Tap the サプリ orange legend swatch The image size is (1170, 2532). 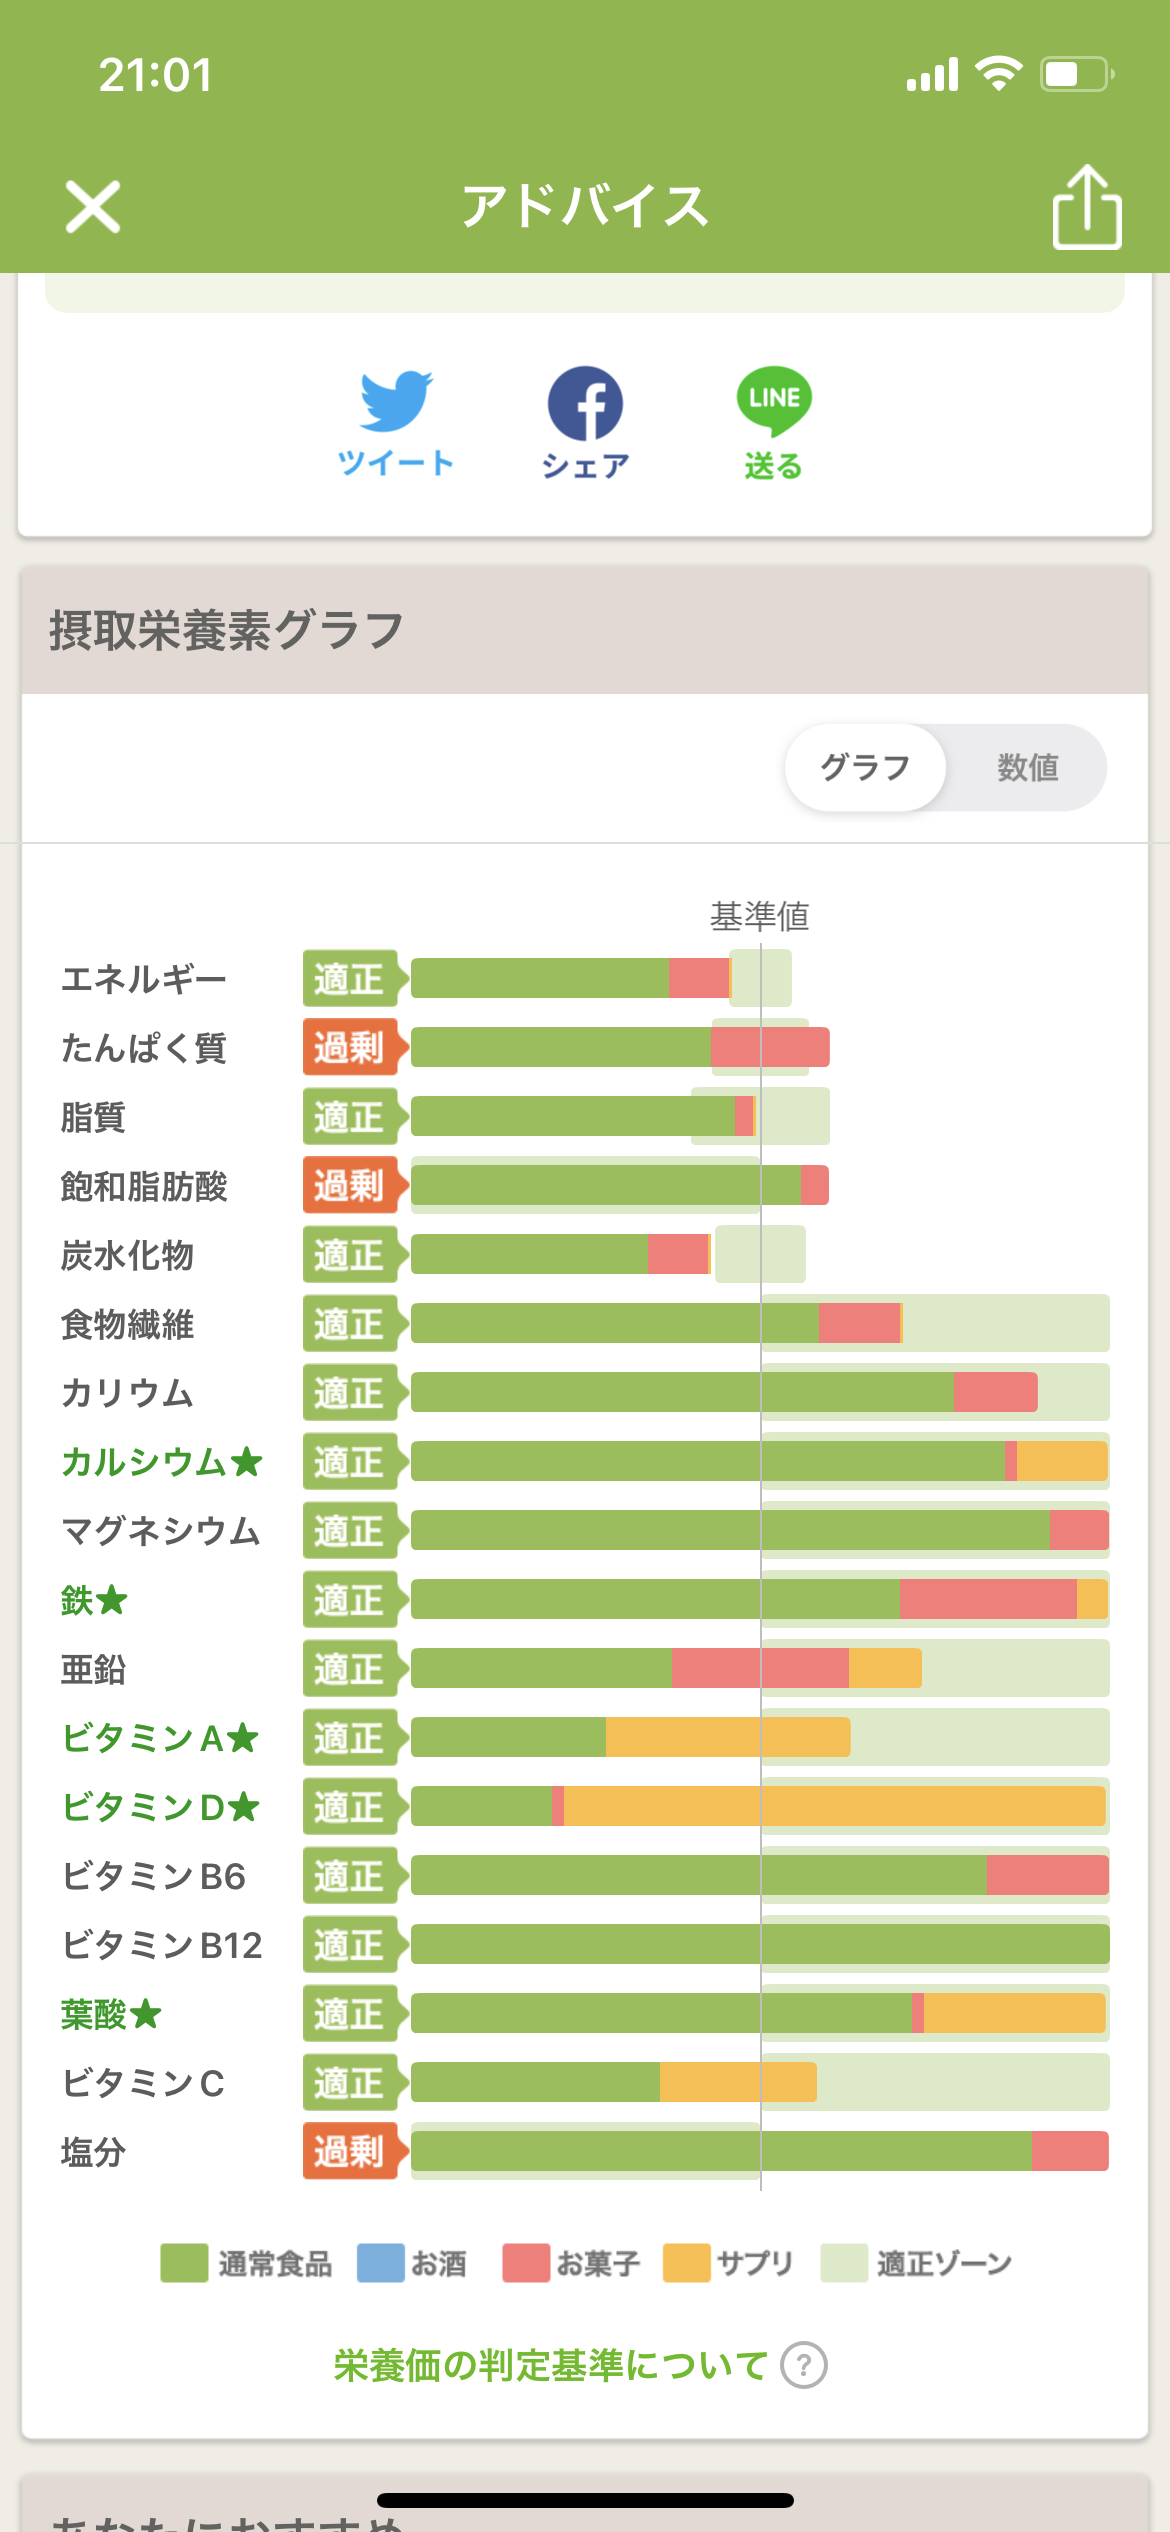686,2263
